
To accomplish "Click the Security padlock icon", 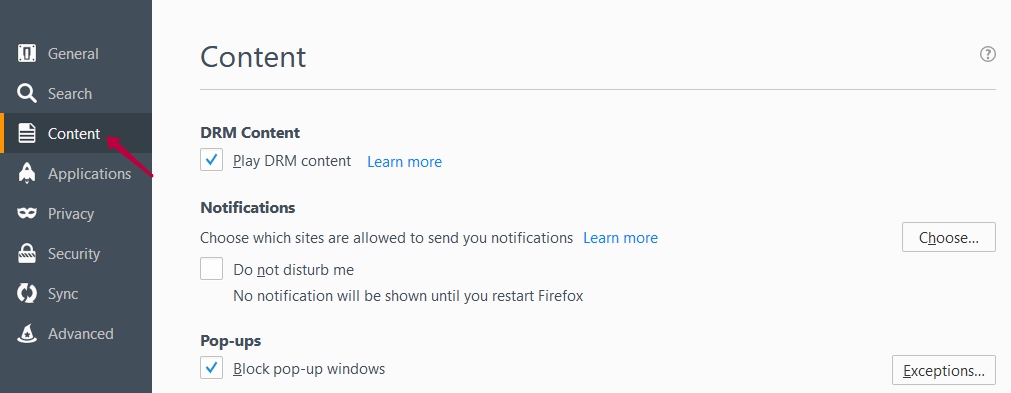I will click(x=26, y=253).
